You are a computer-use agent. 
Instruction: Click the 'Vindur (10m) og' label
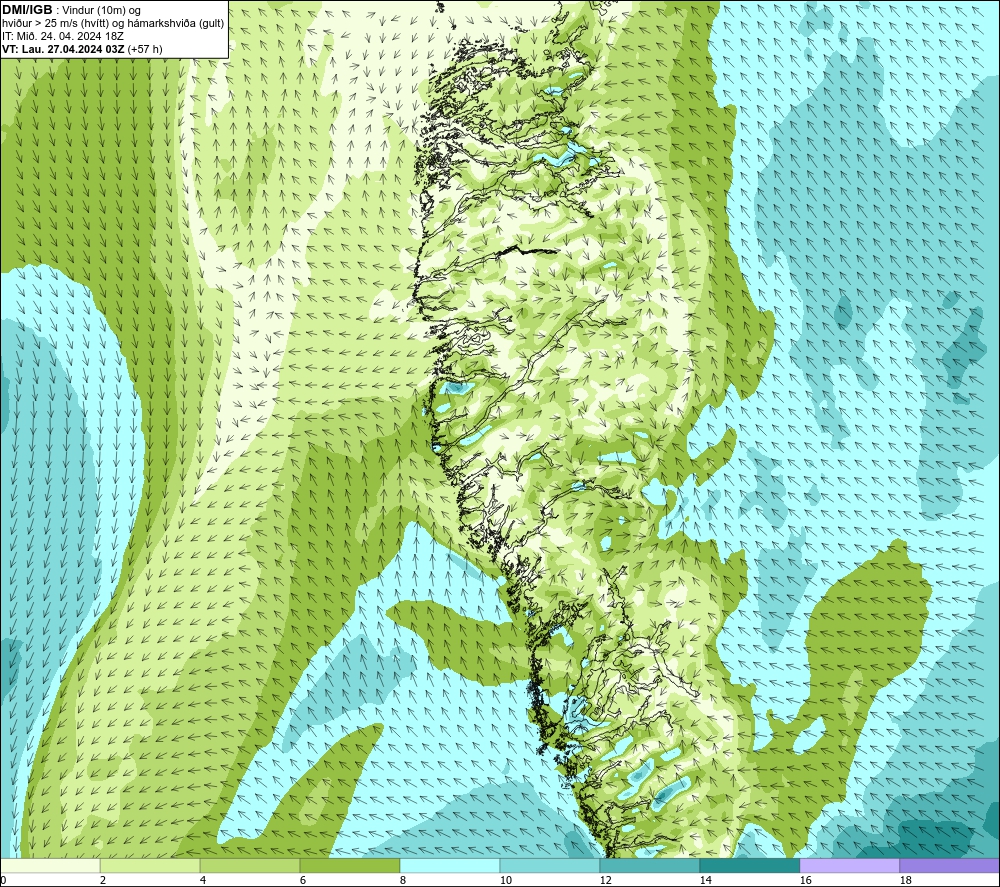[101, 11]
